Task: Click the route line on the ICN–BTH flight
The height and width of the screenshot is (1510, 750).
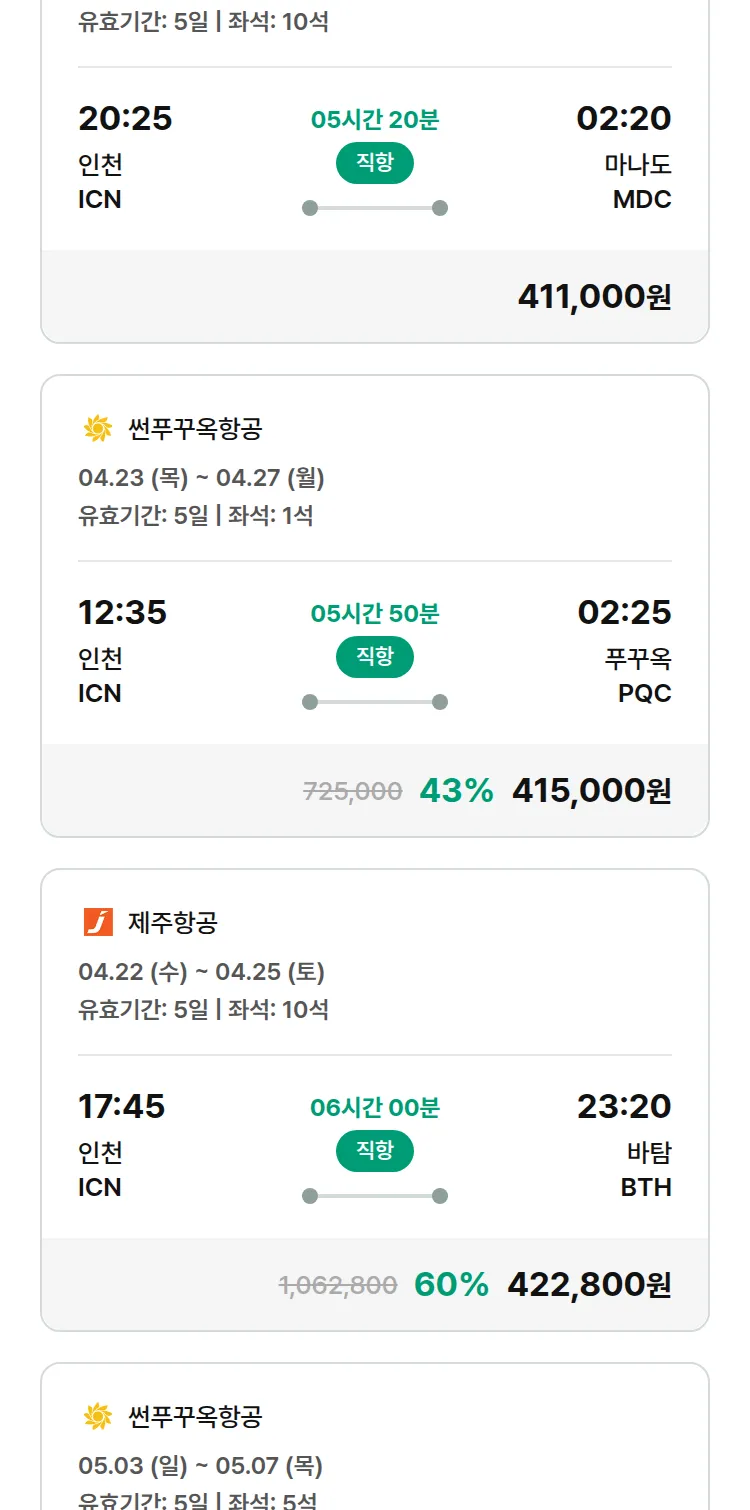Action: [375, 1196]
